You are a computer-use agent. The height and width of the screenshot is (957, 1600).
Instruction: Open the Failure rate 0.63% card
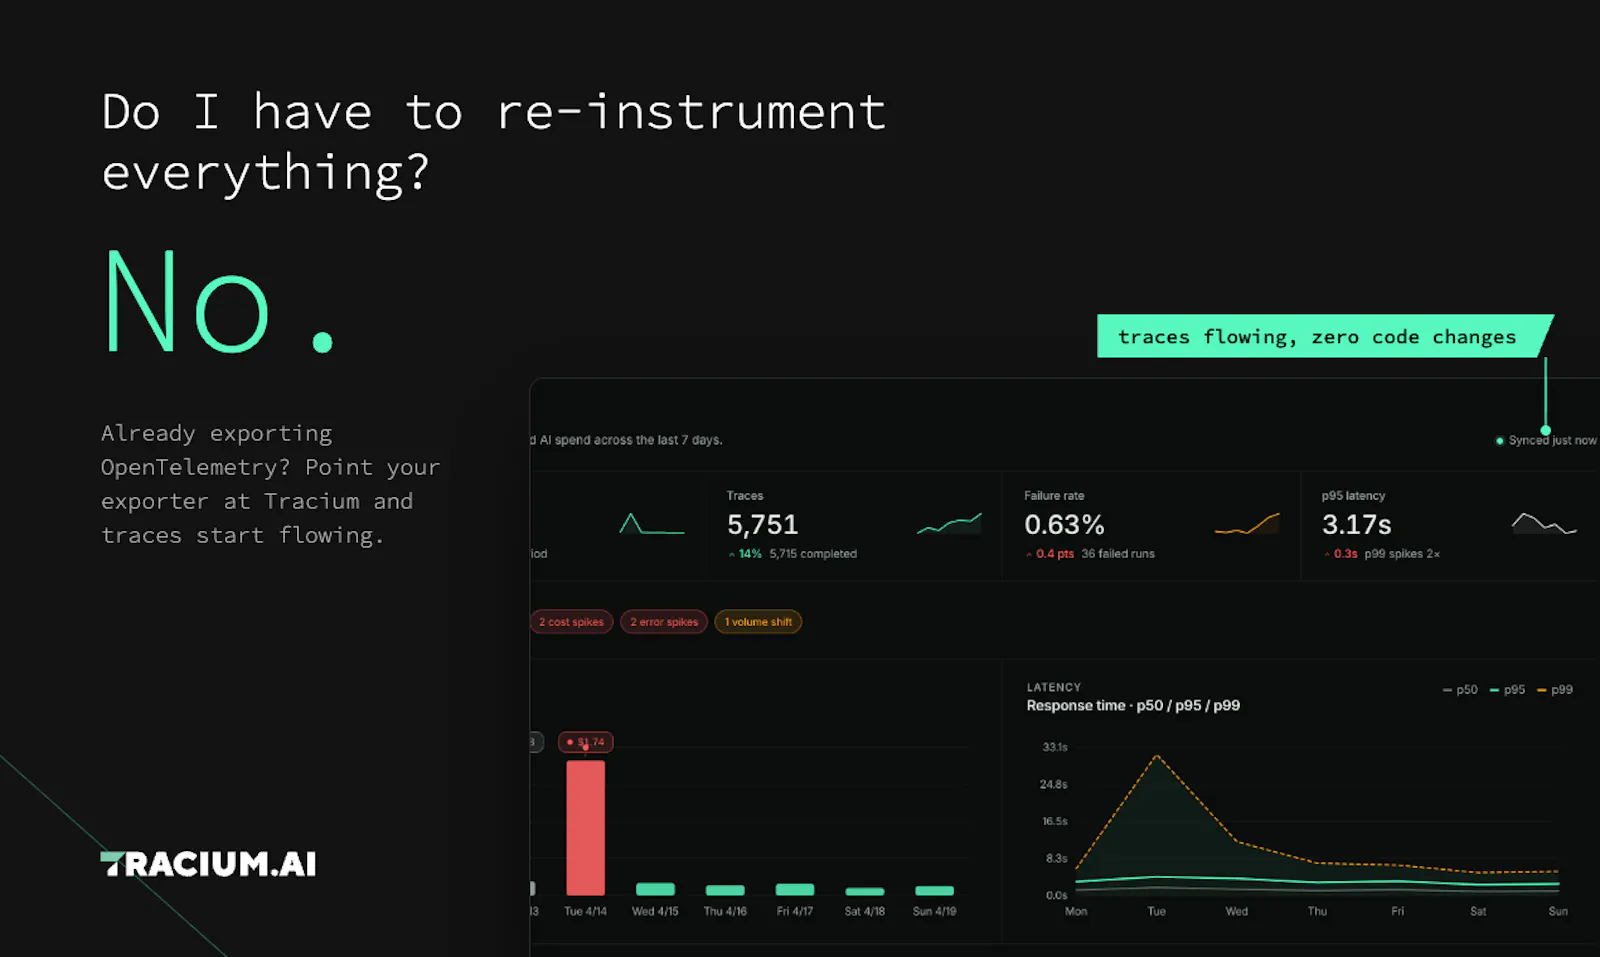click(1151, 526)
